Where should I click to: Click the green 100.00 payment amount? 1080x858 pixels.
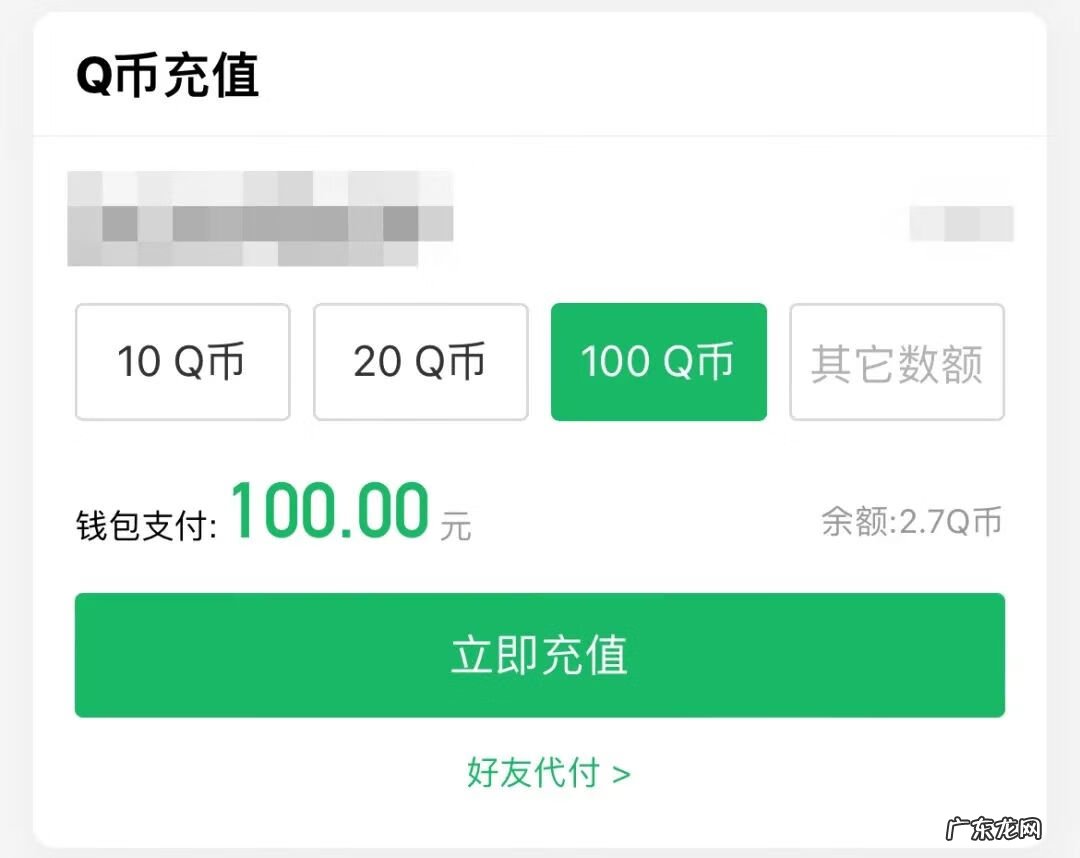[330, 512]
